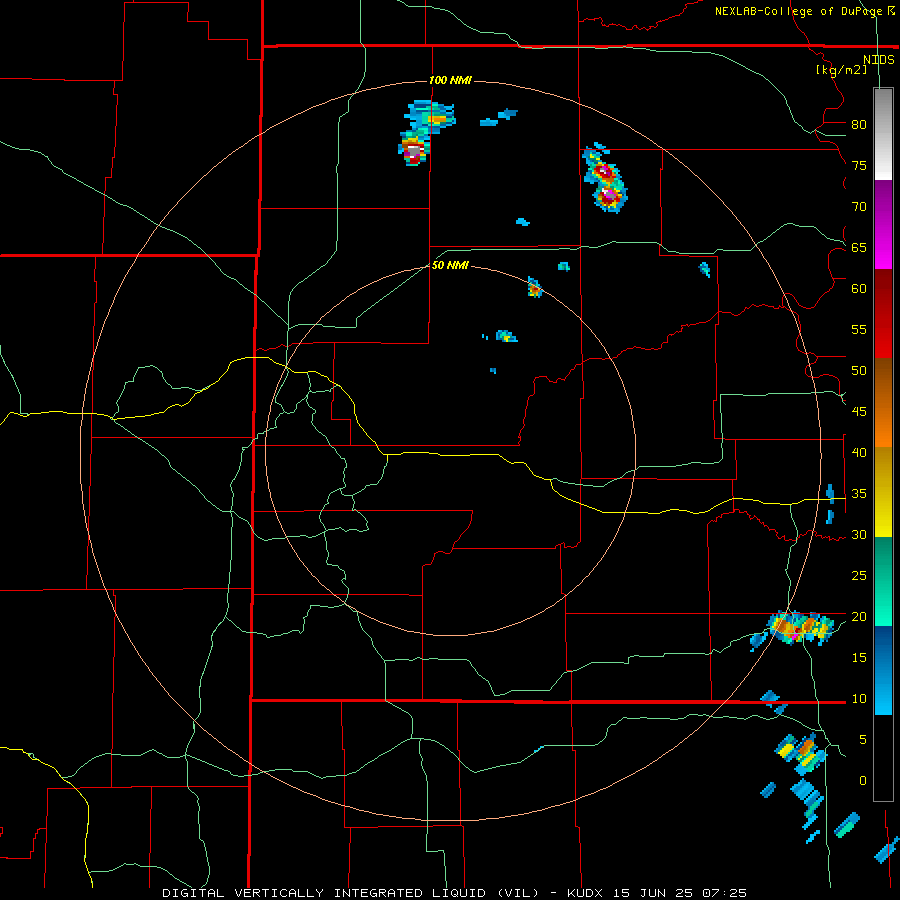Pick the gray-white top segment of color bar

[883, 134]
